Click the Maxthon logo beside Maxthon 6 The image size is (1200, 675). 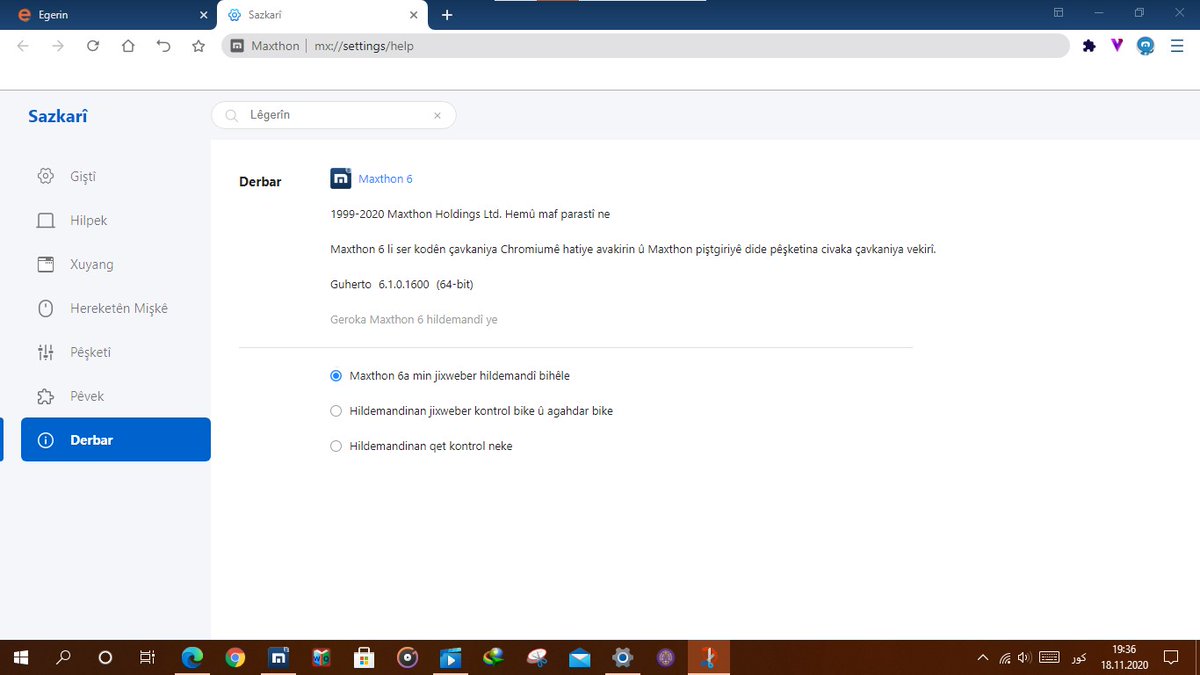pos(340,178)
